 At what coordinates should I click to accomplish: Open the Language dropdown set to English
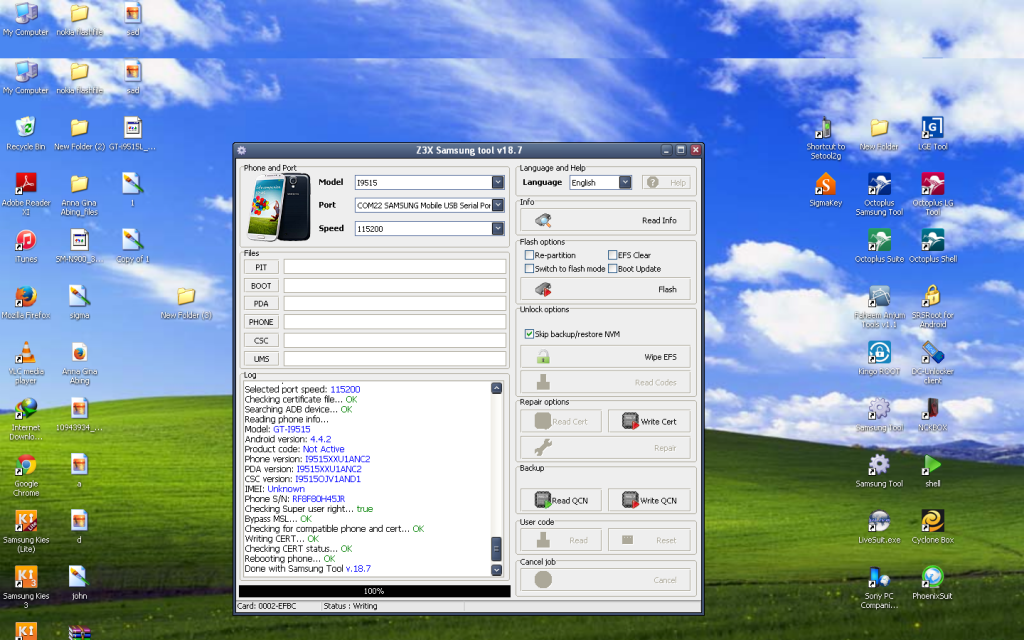(x=625, y=182)
